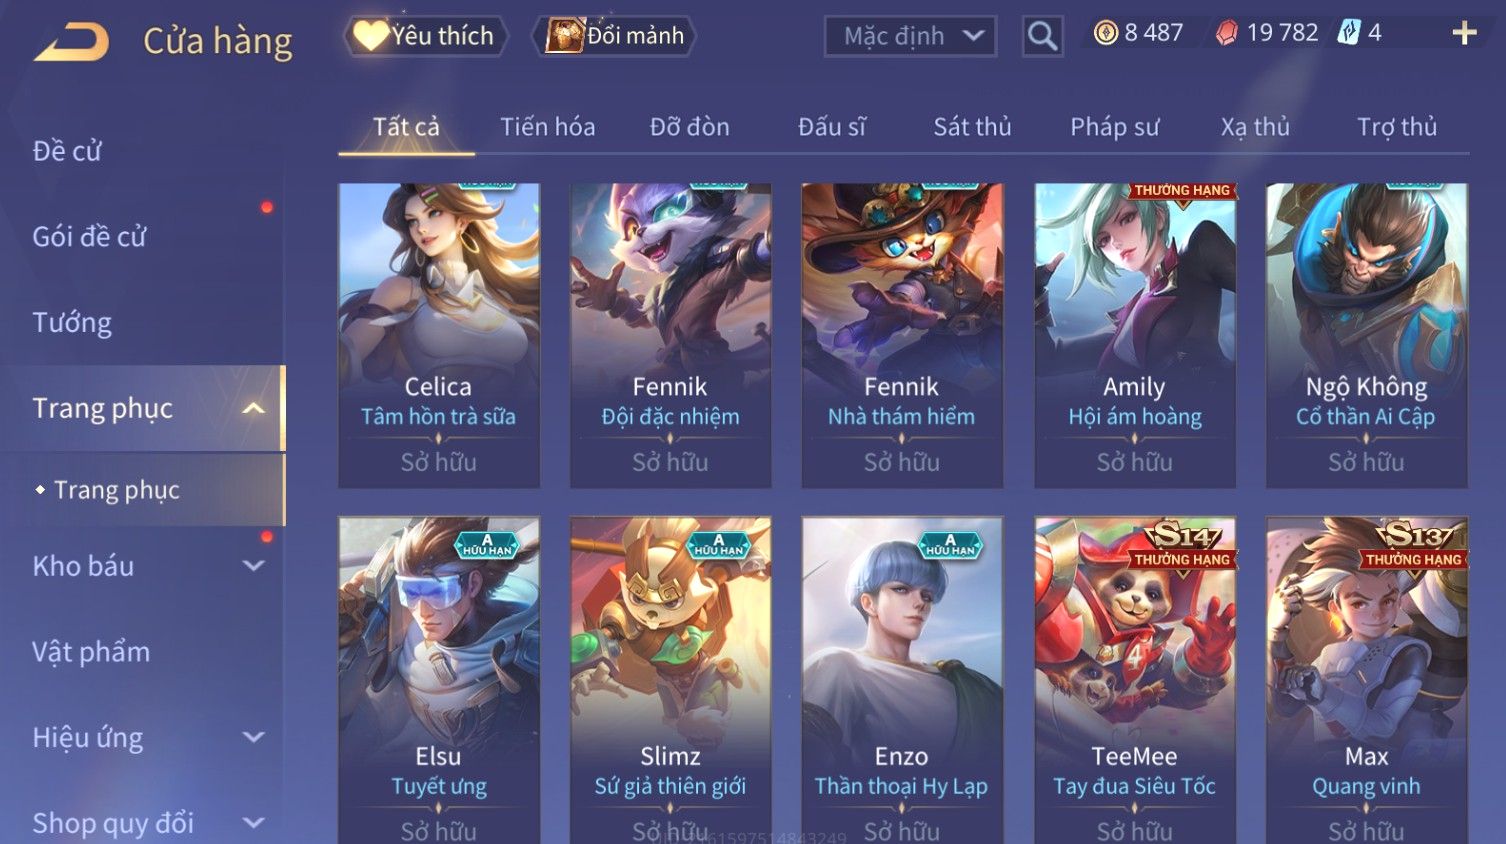Switch to the Pháp sư tab
This screenshot has width=1506, height=844.
click(x=1115, y=127)
